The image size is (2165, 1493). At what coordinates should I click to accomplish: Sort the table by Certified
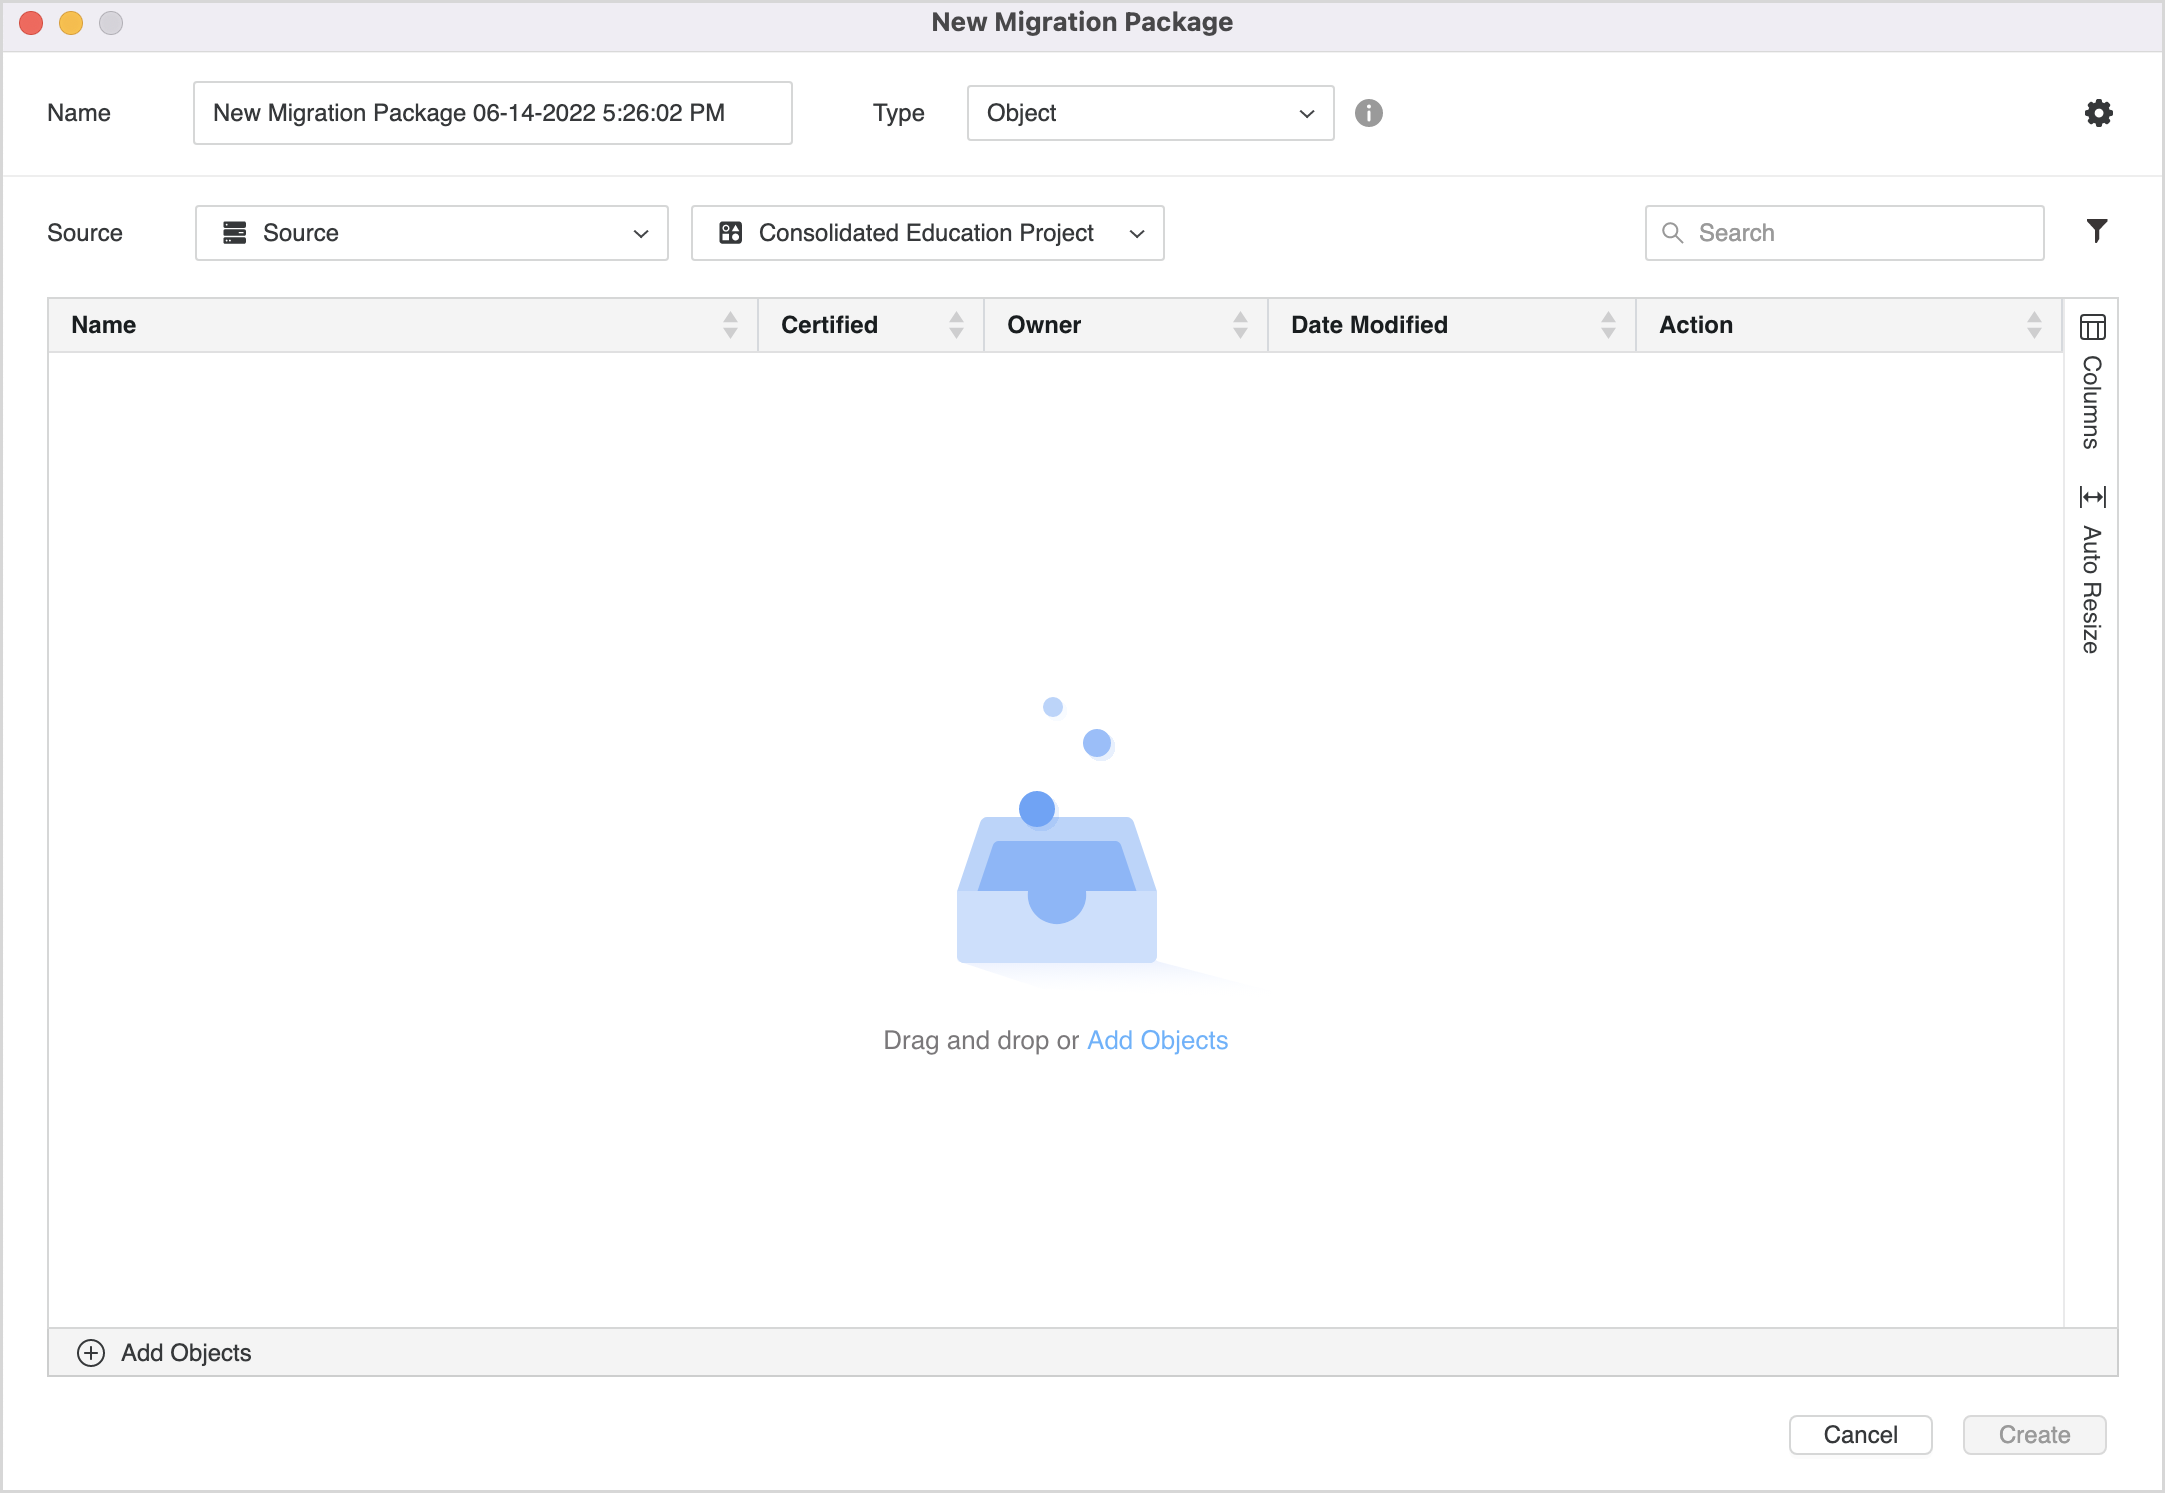[956, 325]
